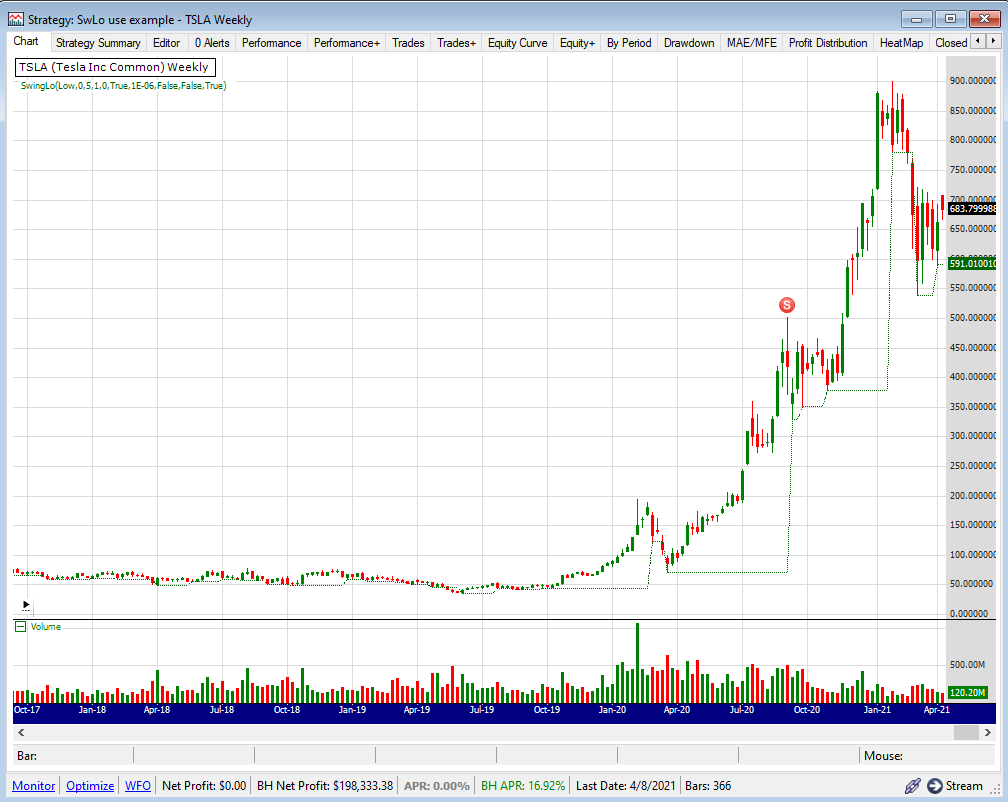Click the horizontal scrollbar right arrow
This screenshot has height=802, width=1008.
pos(988,733)
